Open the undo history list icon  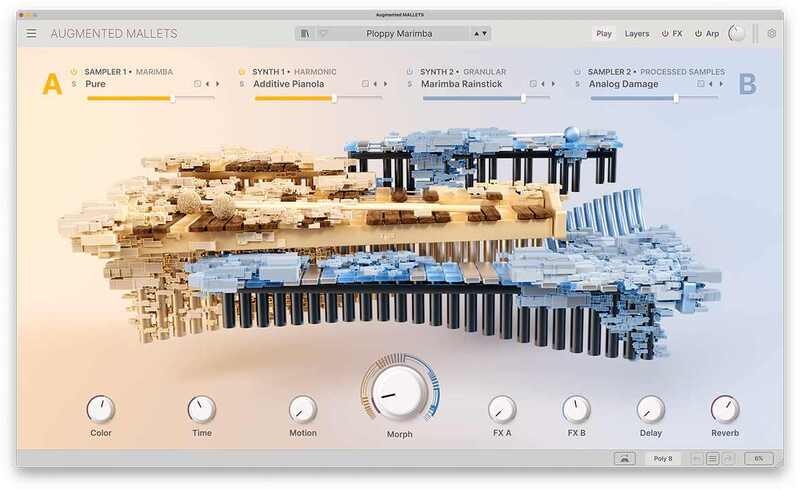[712, 458]
